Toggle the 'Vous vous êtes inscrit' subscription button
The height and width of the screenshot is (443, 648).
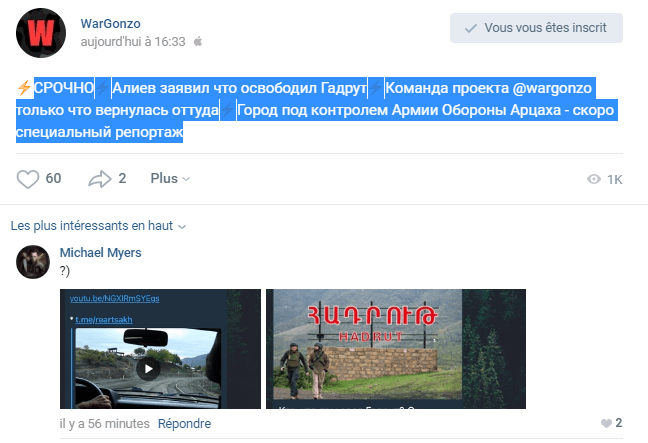(536, 28)
